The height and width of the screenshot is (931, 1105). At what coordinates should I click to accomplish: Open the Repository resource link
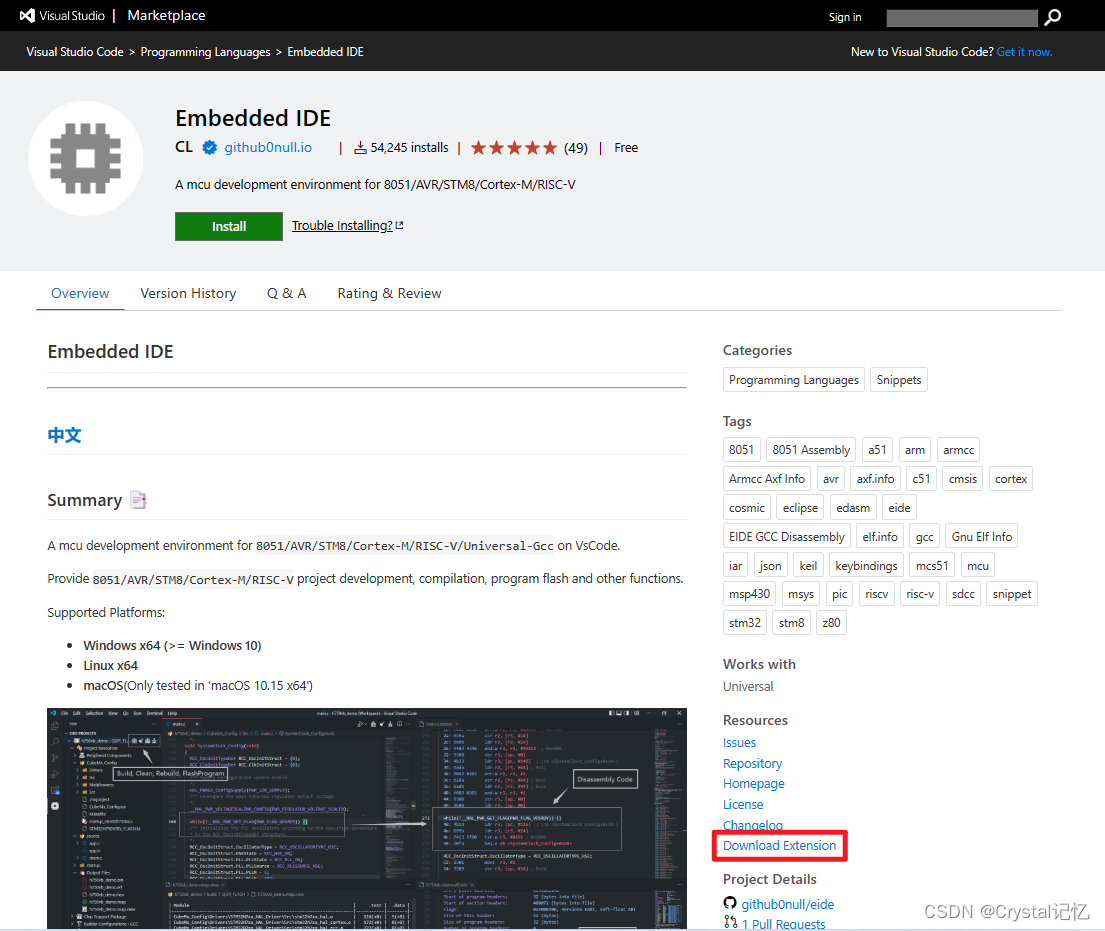752,763
